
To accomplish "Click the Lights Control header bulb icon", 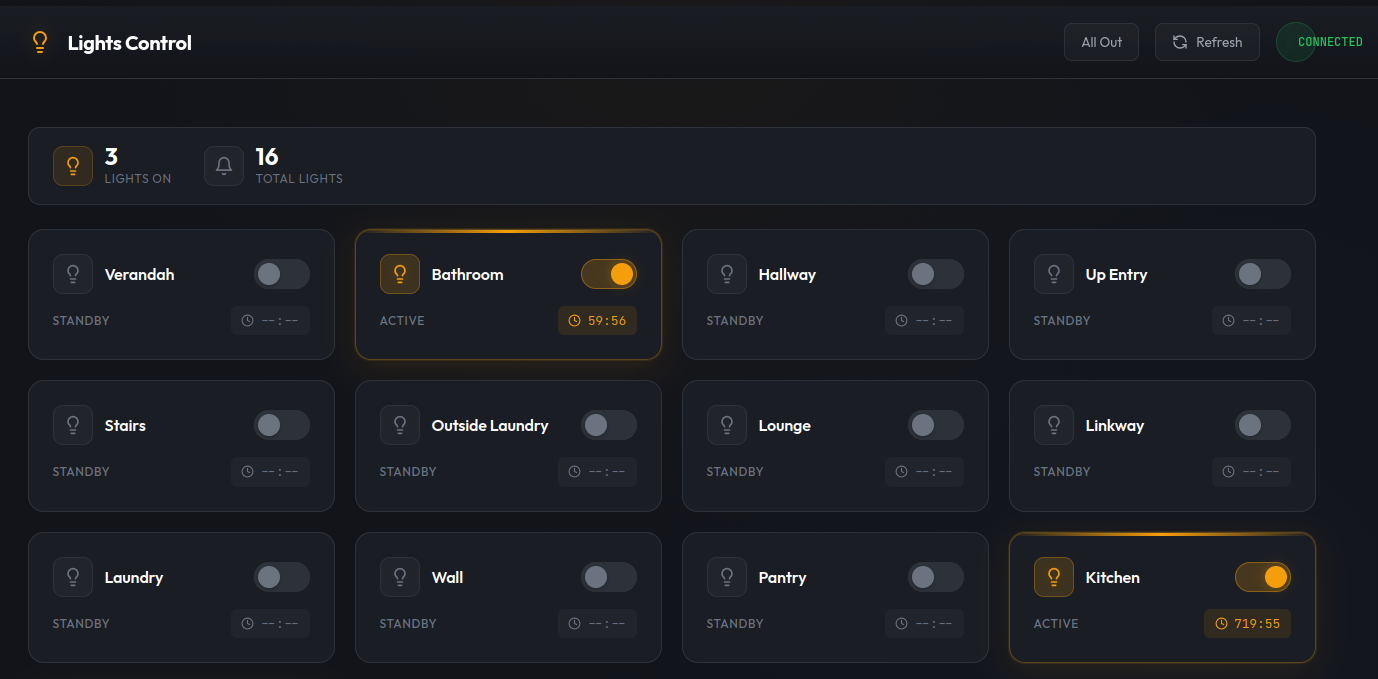I will tap(40, 42).
